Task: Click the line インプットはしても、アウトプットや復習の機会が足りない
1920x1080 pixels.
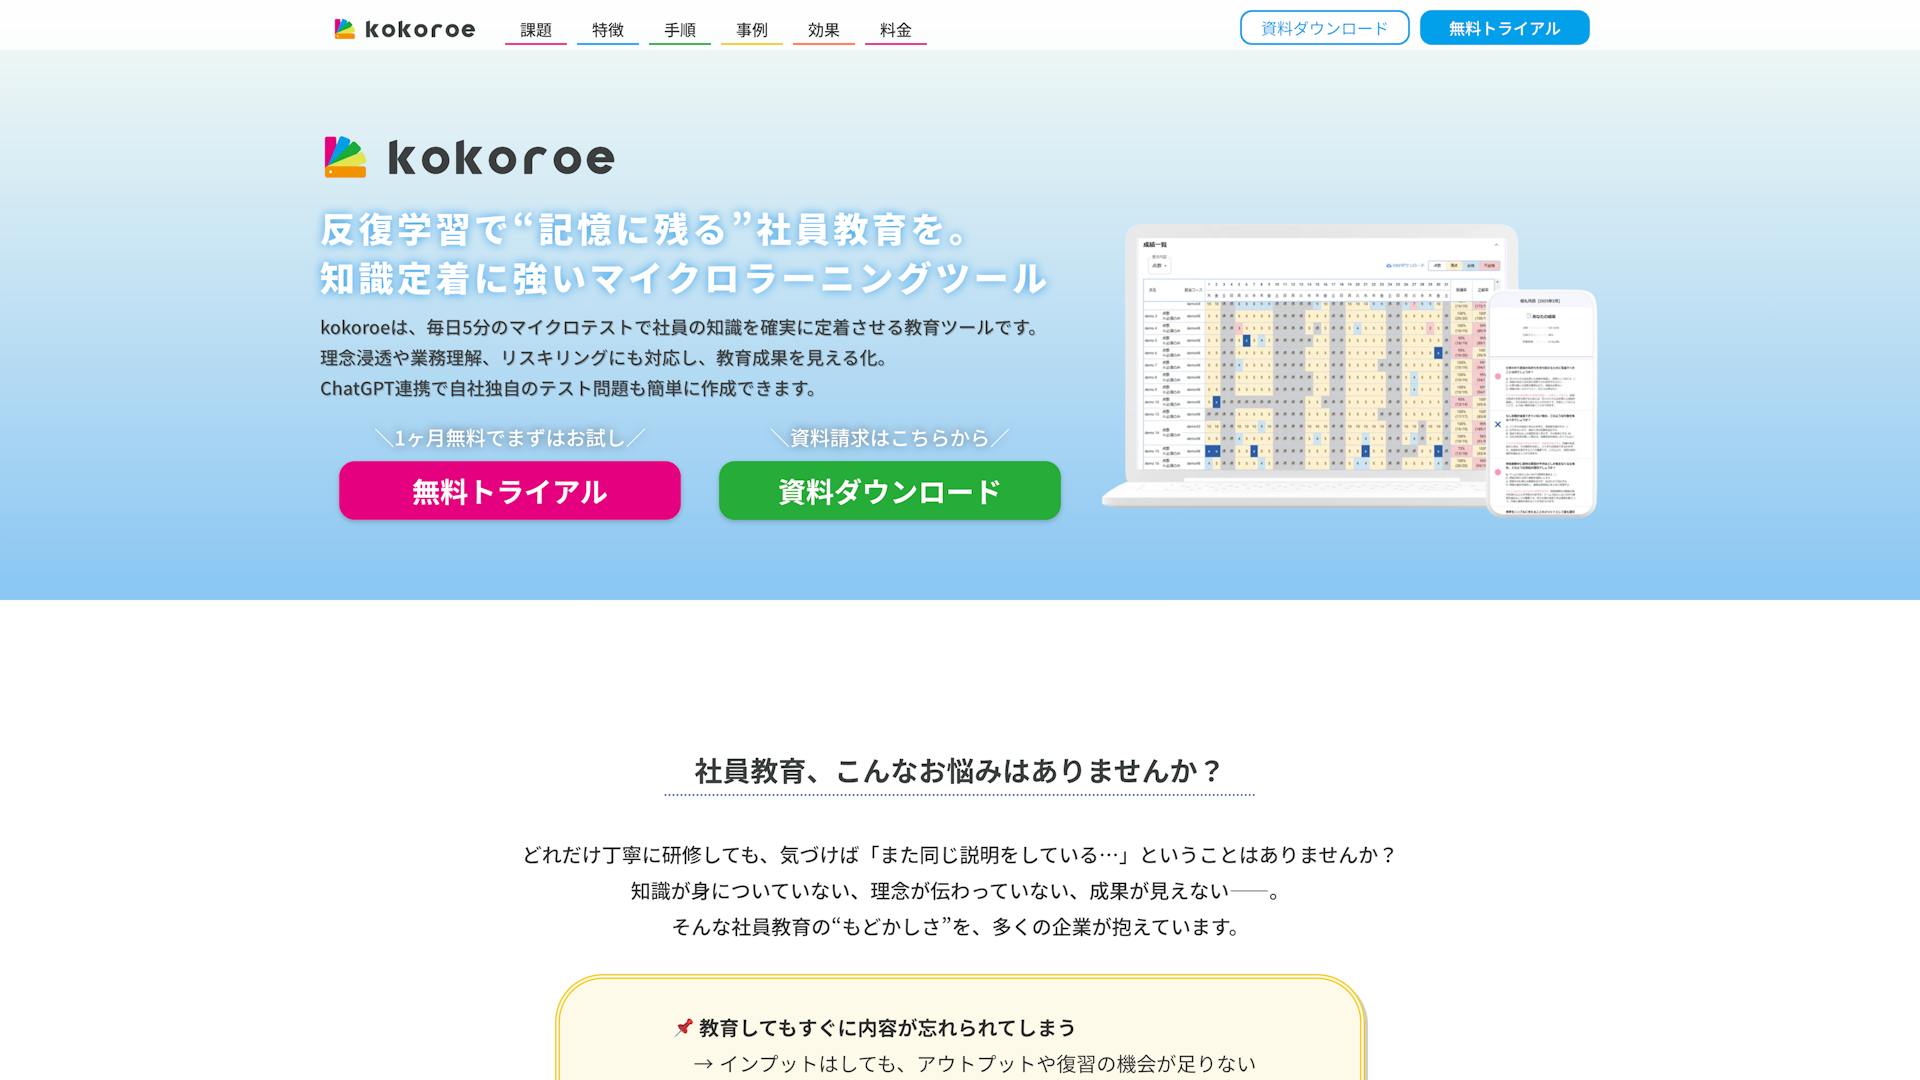Action: 987,1064
